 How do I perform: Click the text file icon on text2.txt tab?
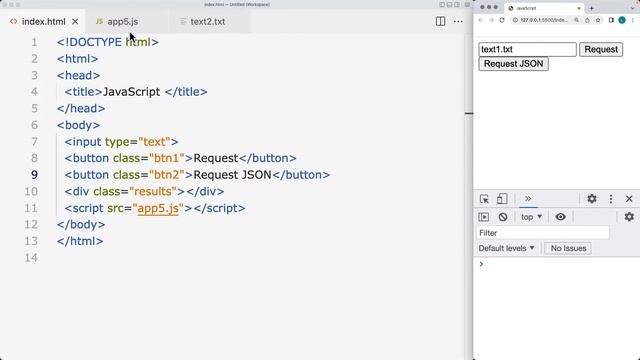pyautogui.click(x=183, y=21)
